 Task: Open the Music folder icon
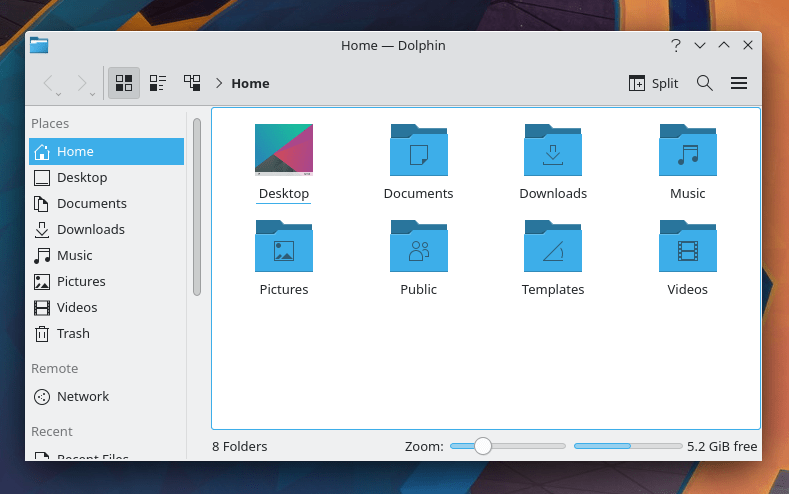pyautogui.click(x=687, y=151)
